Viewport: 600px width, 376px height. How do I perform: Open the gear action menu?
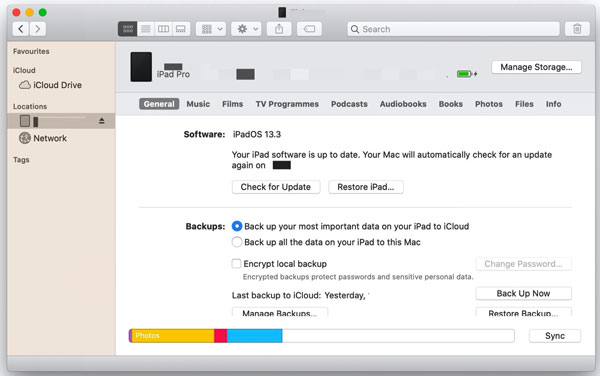click(x=246, y=29)
